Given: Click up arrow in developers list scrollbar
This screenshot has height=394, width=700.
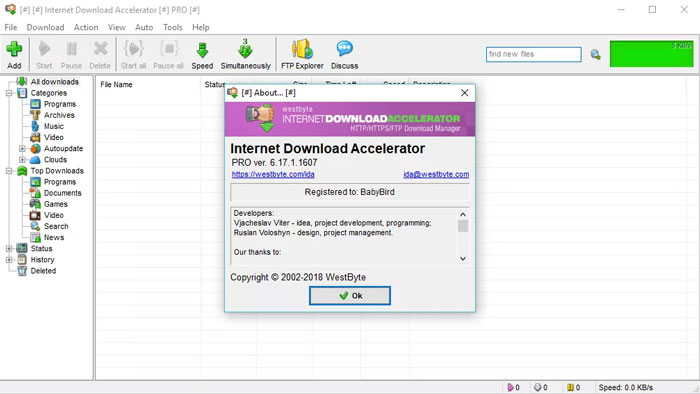Looking at the screenshot, I should tap(463, 214).
